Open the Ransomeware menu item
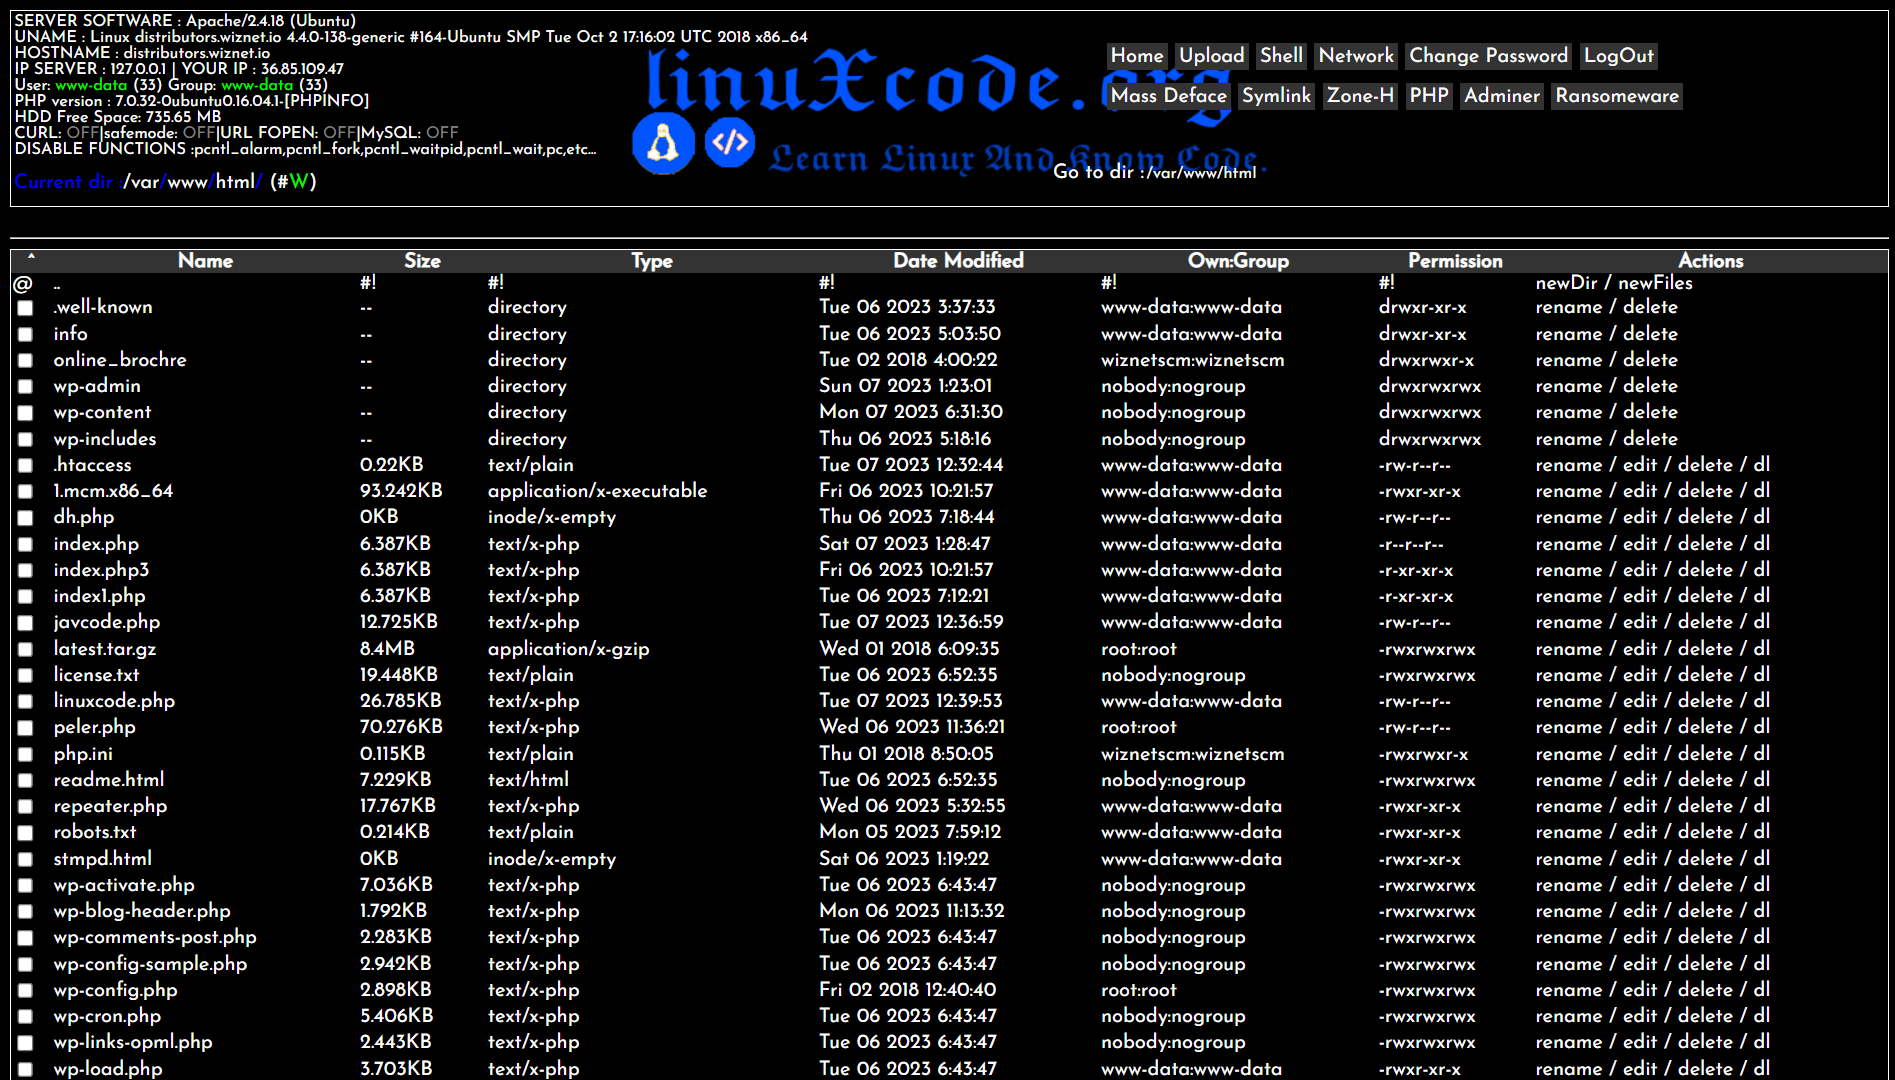The width and height of the screenshot is (1895, 1080). [x=1617, y=96]
